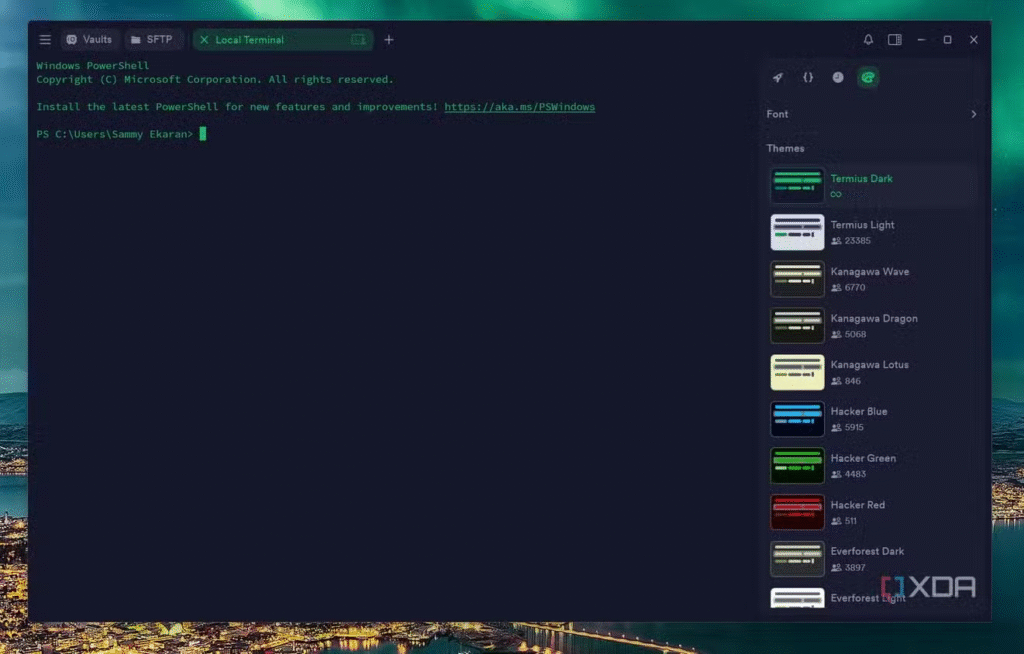
Task: Expand the Font settings chevron
Action: tap(973, 114)
